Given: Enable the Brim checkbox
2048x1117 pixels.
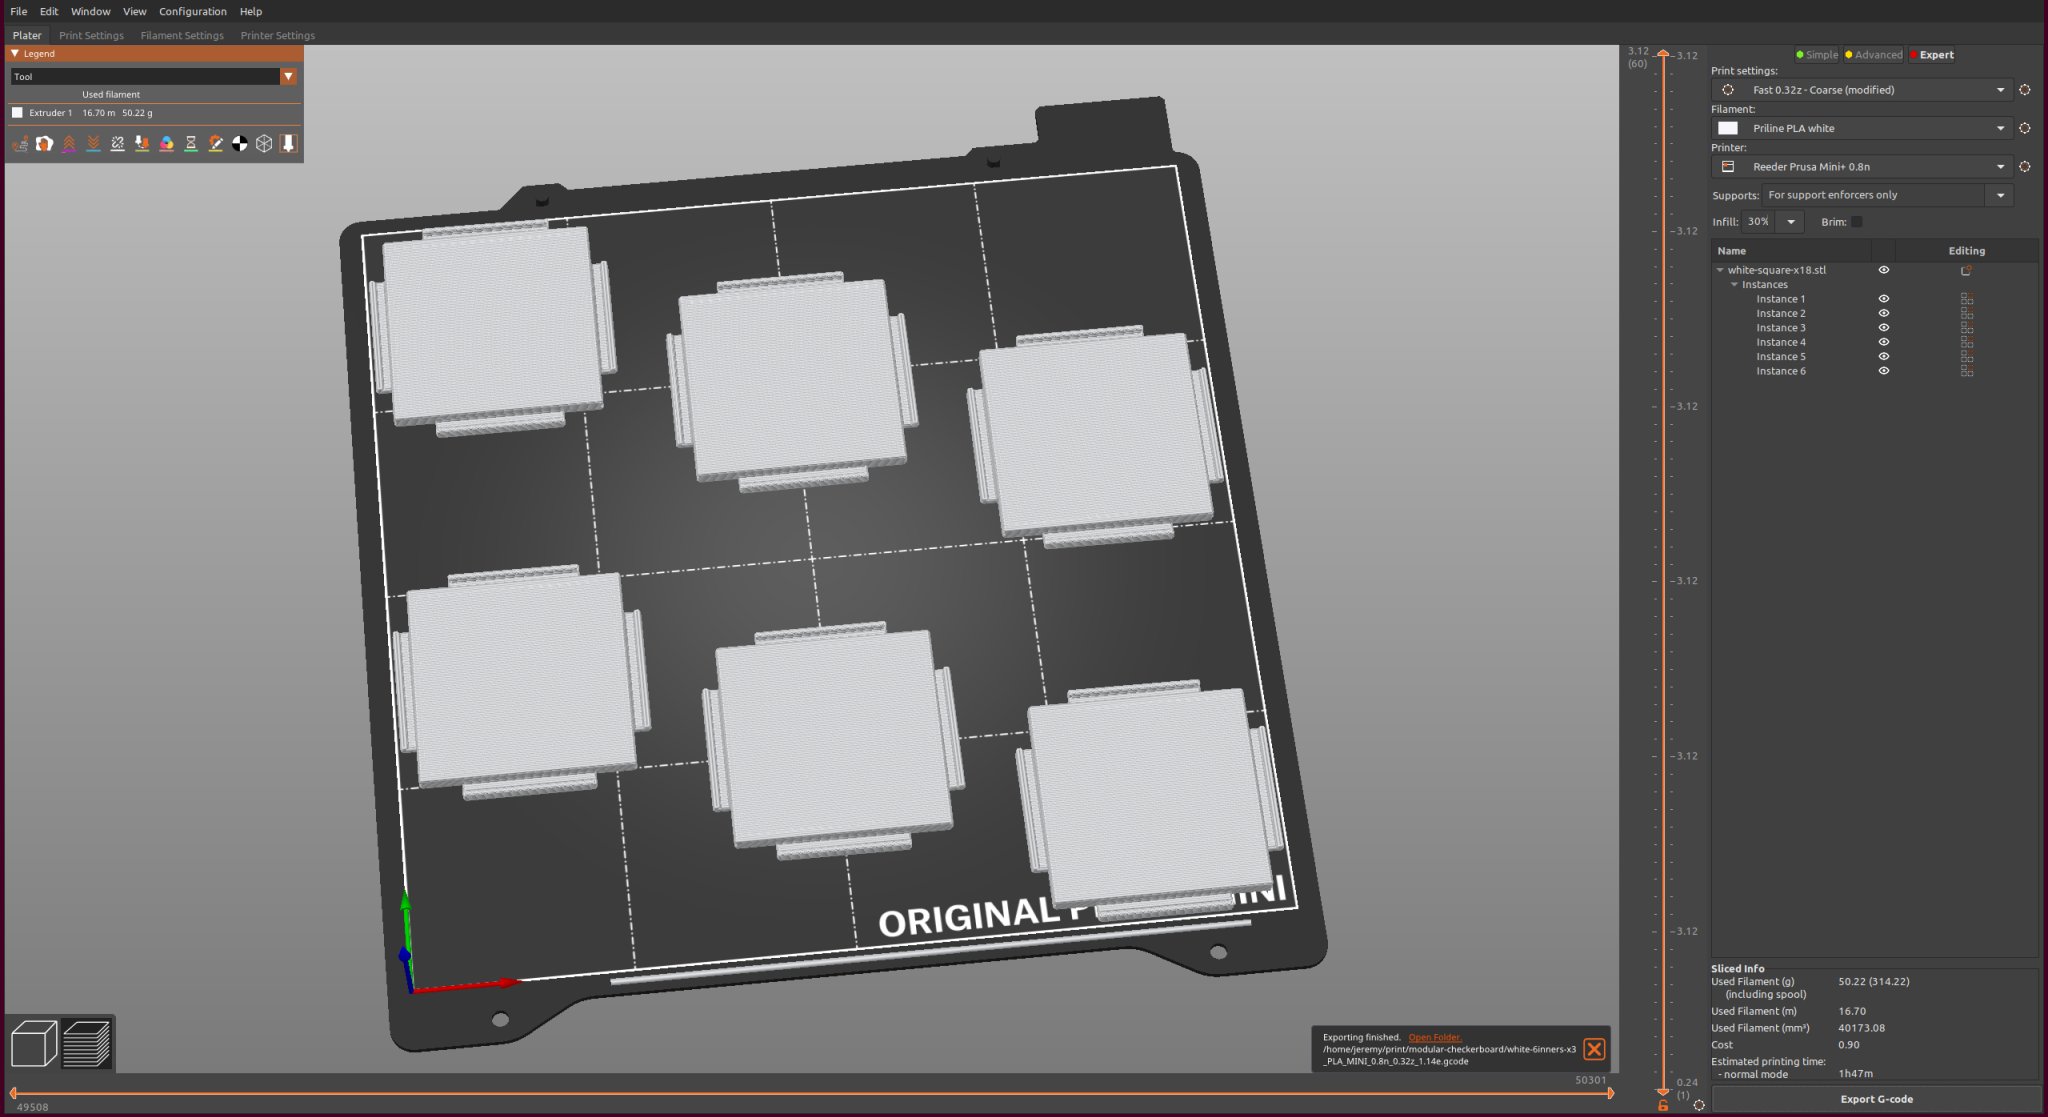Looking at the screenshot, I should [x=1857, y=222].
